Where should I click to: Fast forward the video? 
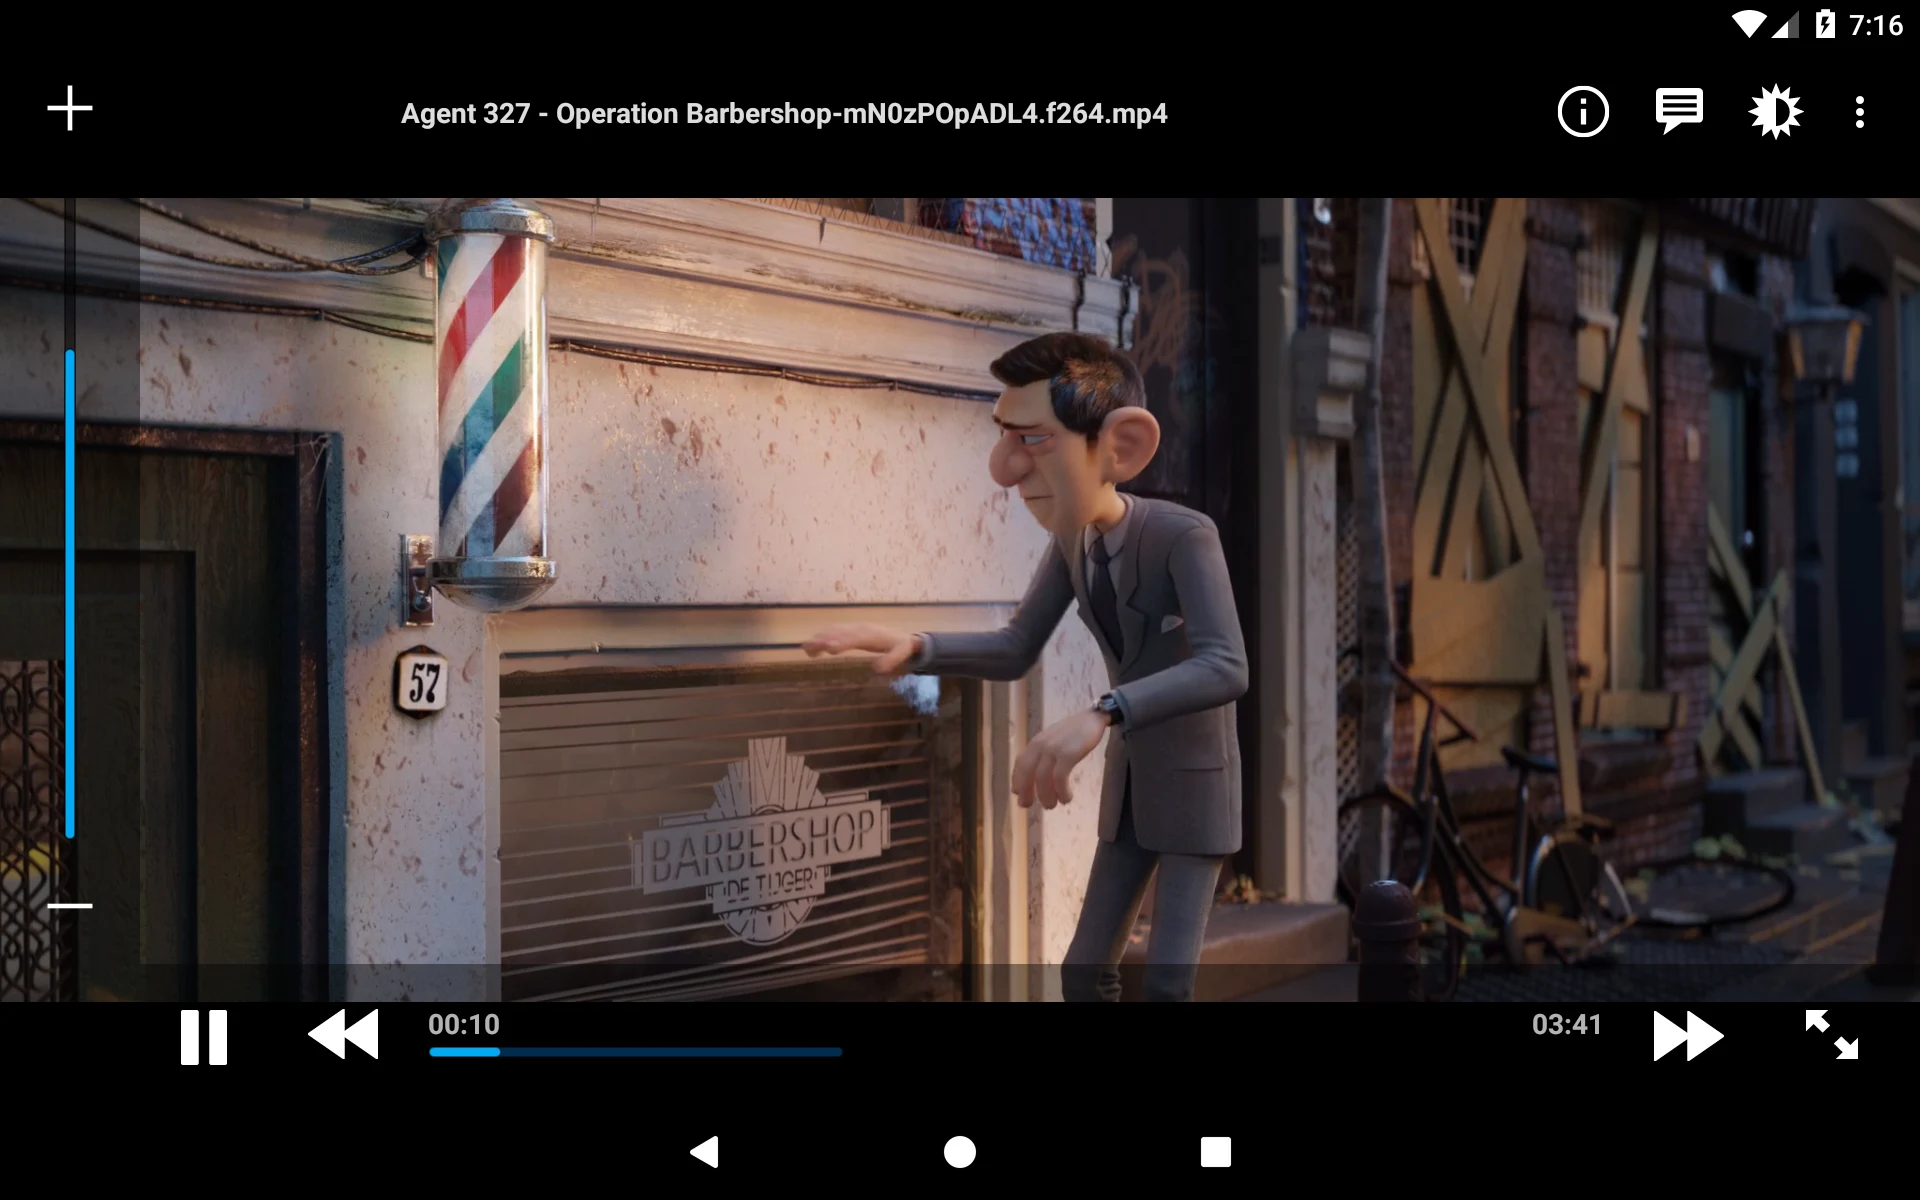(x=1688, y=1035)
